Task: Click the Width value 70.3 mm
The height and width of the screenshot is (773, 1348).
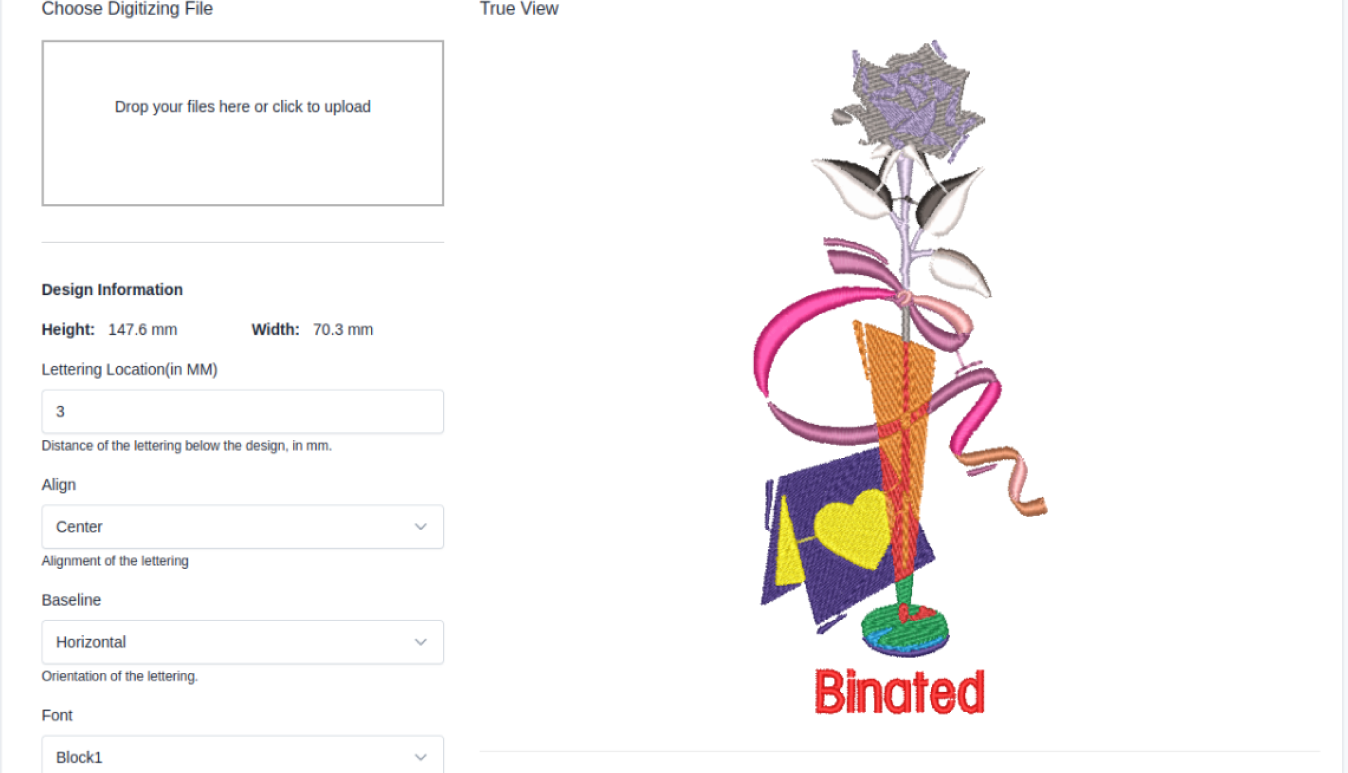Action: point(342,329)
